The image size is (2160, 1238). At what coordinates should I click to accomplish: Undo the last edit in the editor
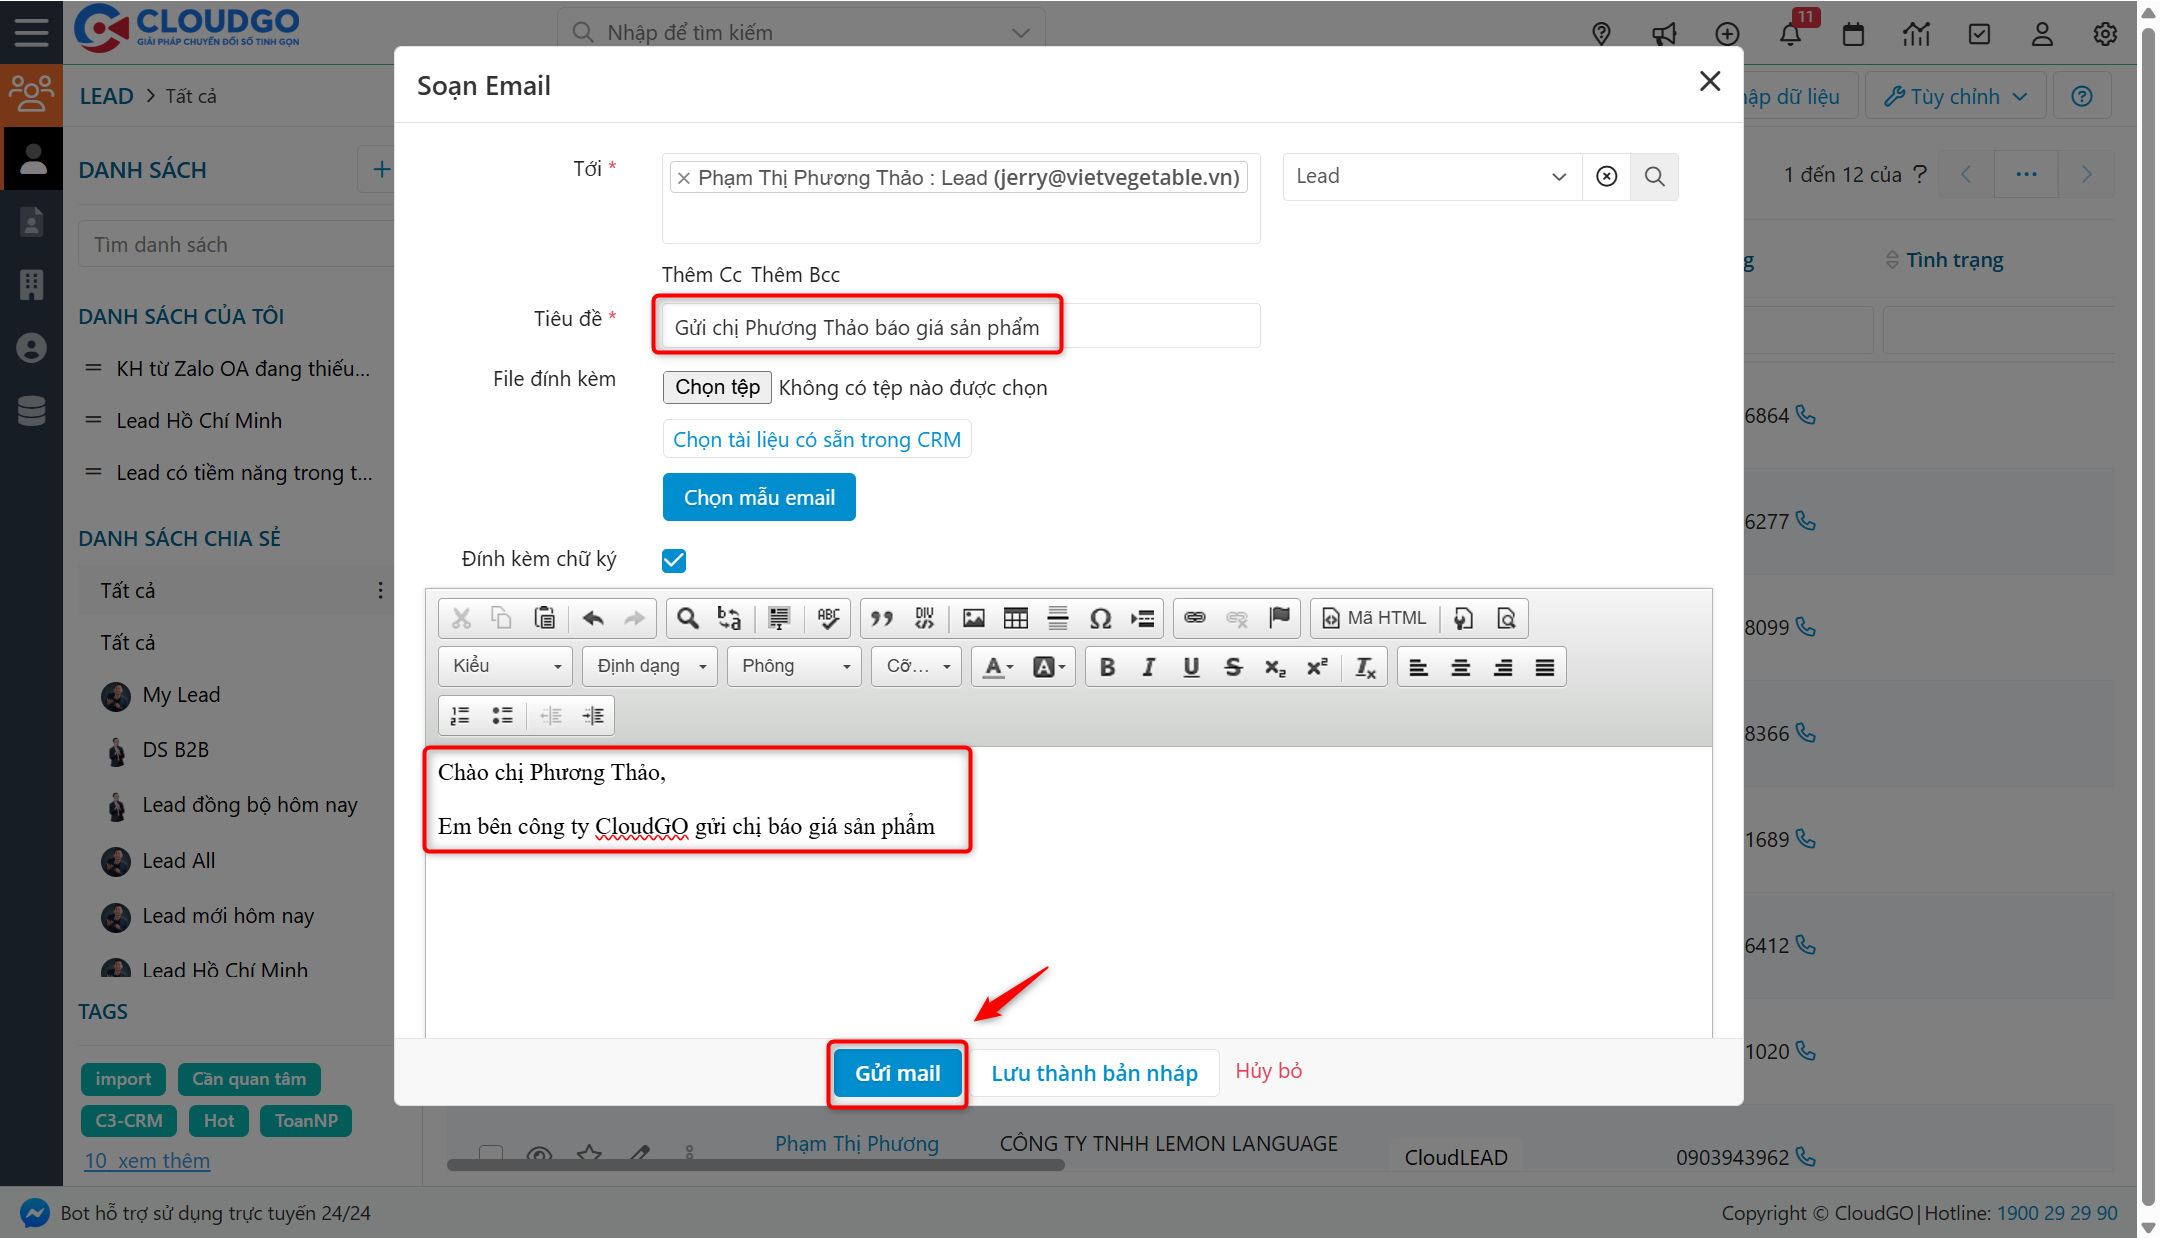click(593, 618)
